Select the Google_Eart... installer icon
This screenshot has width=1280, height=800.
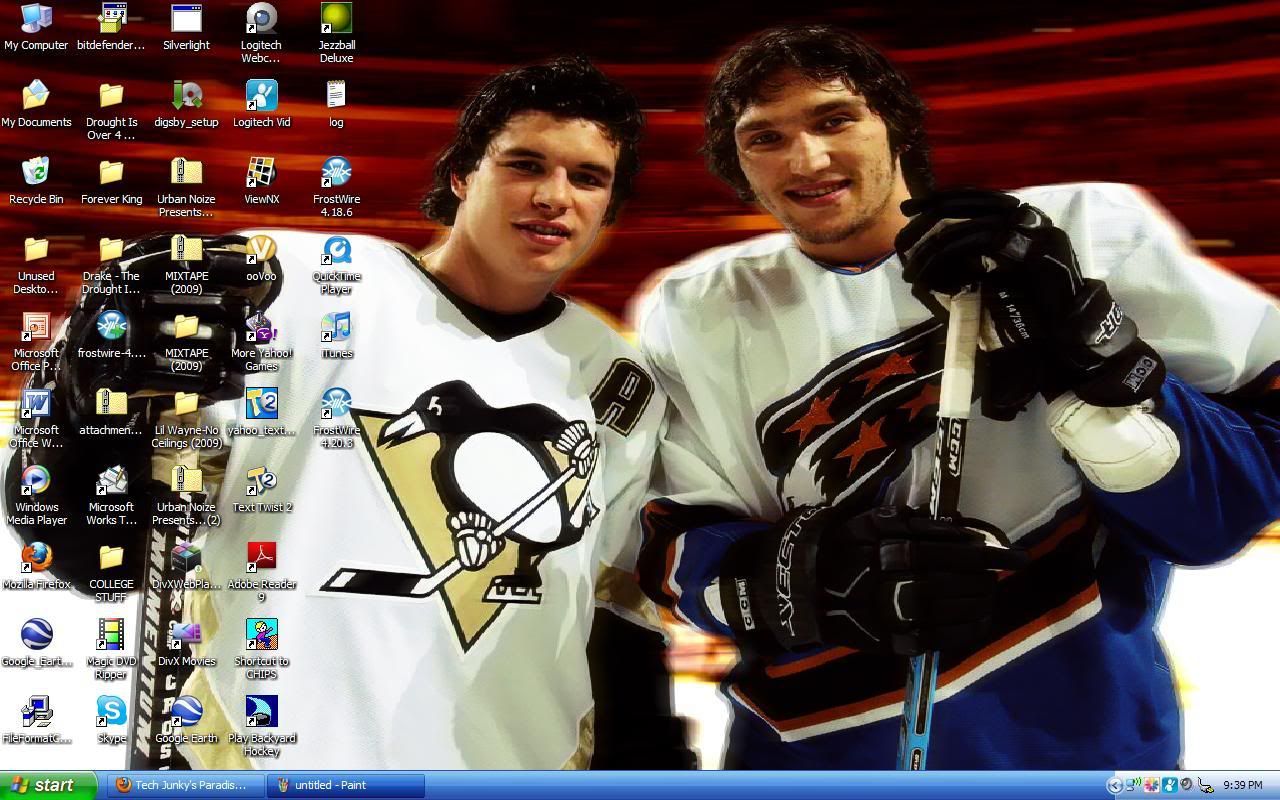(x=36, y=644)
